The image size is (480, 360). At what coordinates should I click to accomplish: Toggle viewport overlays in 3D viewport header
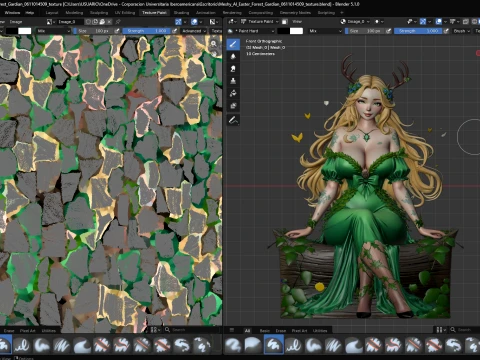(x=439, y=21)
